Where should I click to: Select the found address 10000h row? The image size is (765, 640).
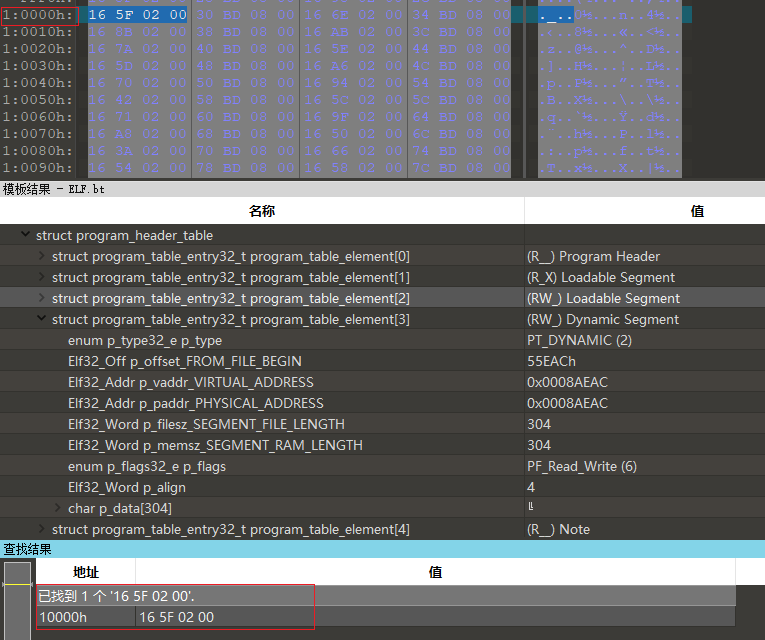386,617
